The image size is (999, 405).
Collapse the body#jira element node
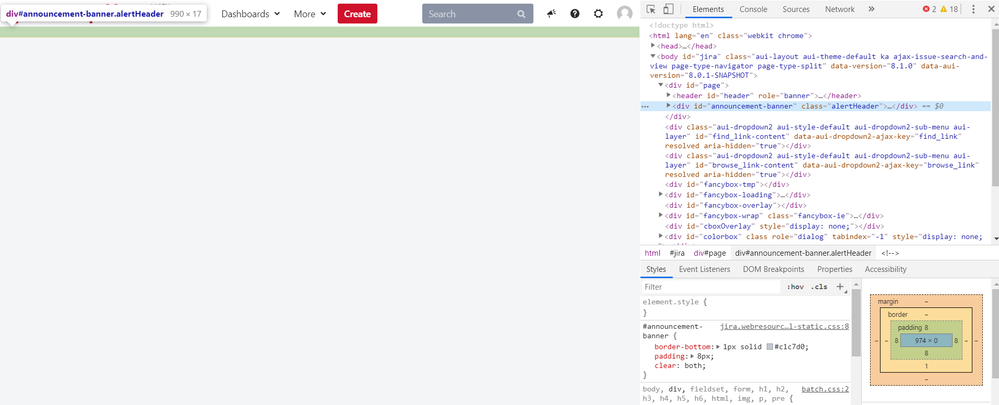653,56
